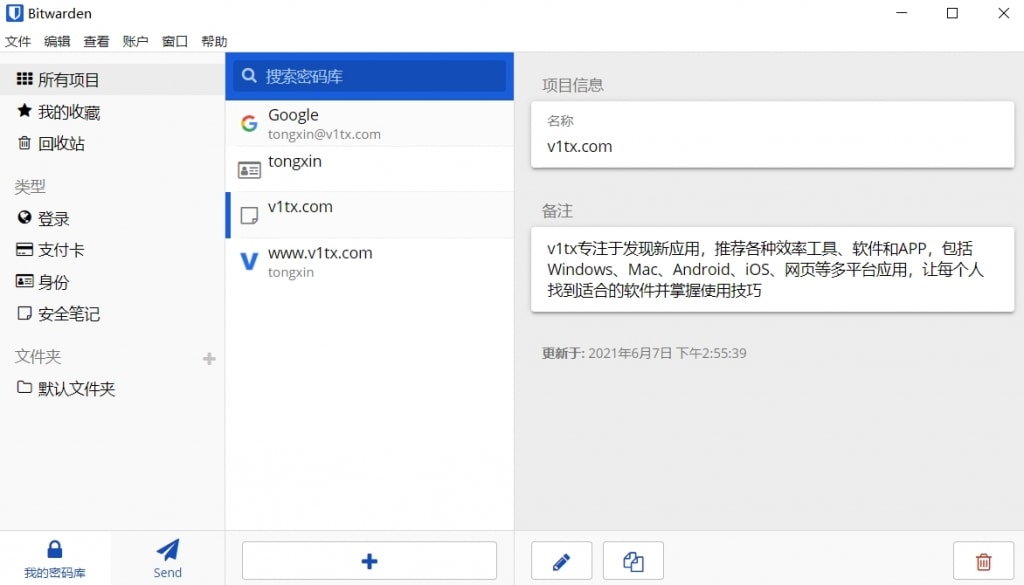This screenshot has height=585, width=1024.
Task: Click the tongxin@v1tx.com subtitle
Action: pos(325,134)
